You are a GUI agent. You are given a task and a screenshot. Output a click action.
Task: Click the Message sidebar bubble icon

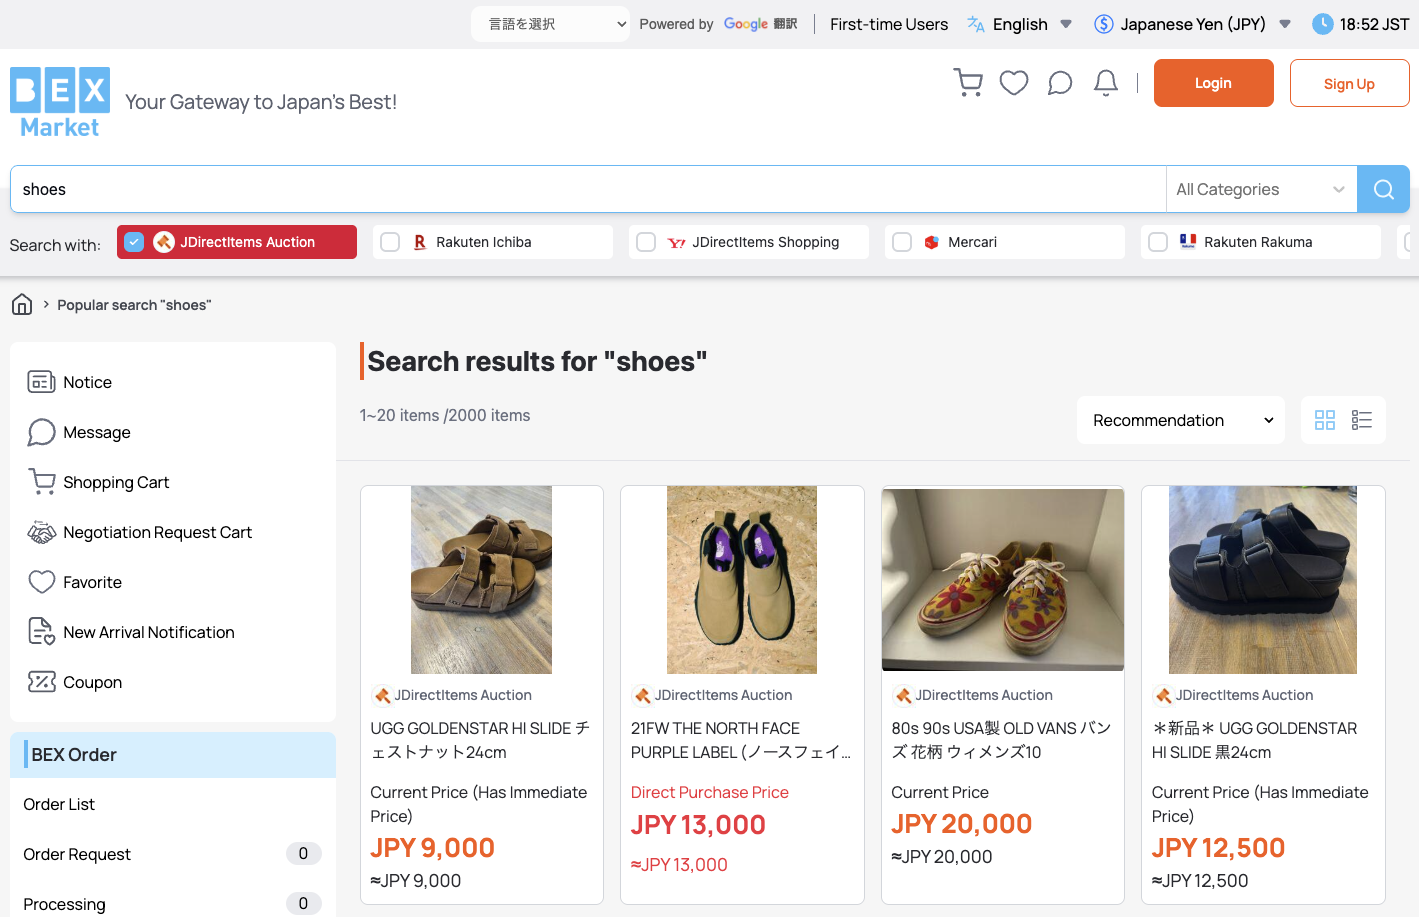[x=41, y=432]
